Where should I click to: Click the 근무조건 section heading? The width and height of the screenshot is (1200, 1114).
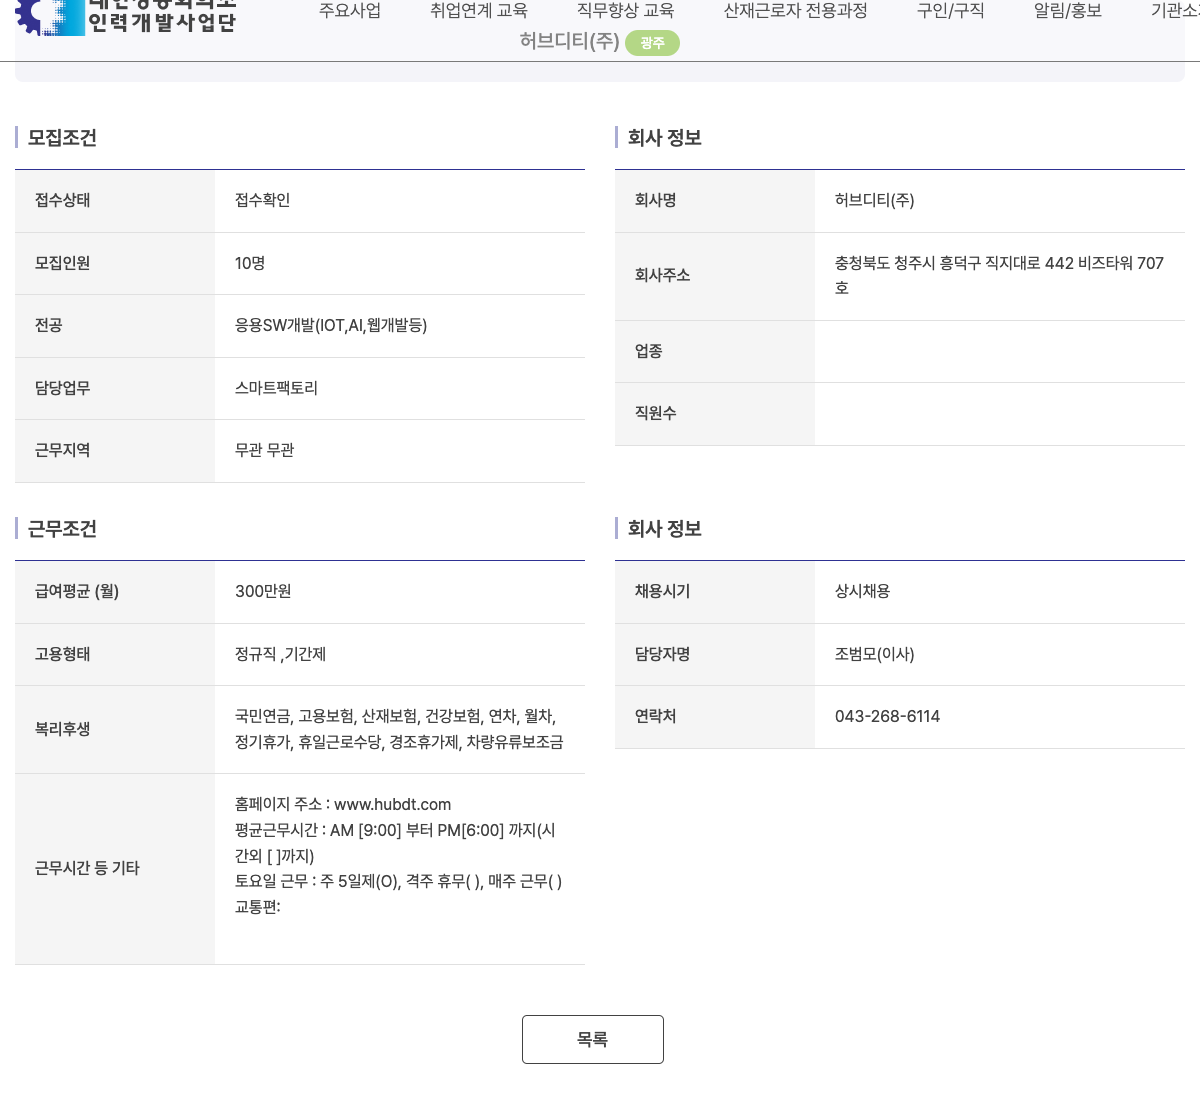click(x=62, y=529)
